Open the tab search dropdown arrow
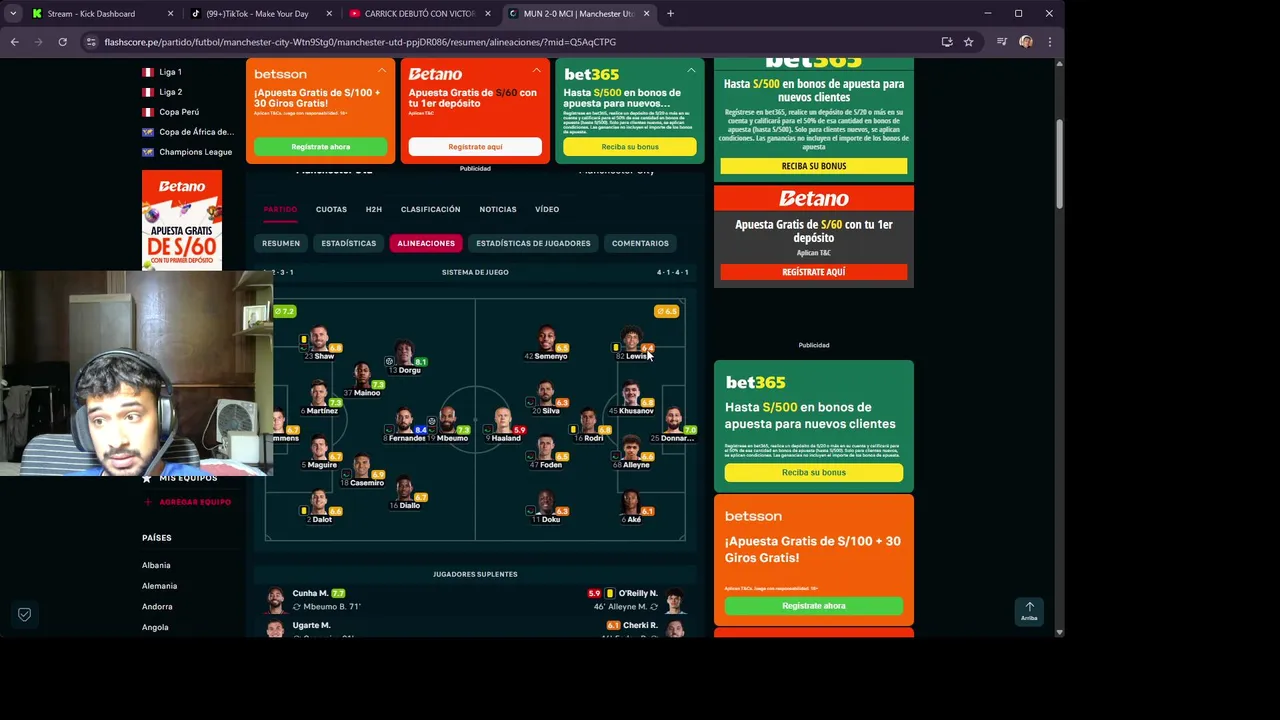This screenshot has width=1280, height=720. [13, 14]
